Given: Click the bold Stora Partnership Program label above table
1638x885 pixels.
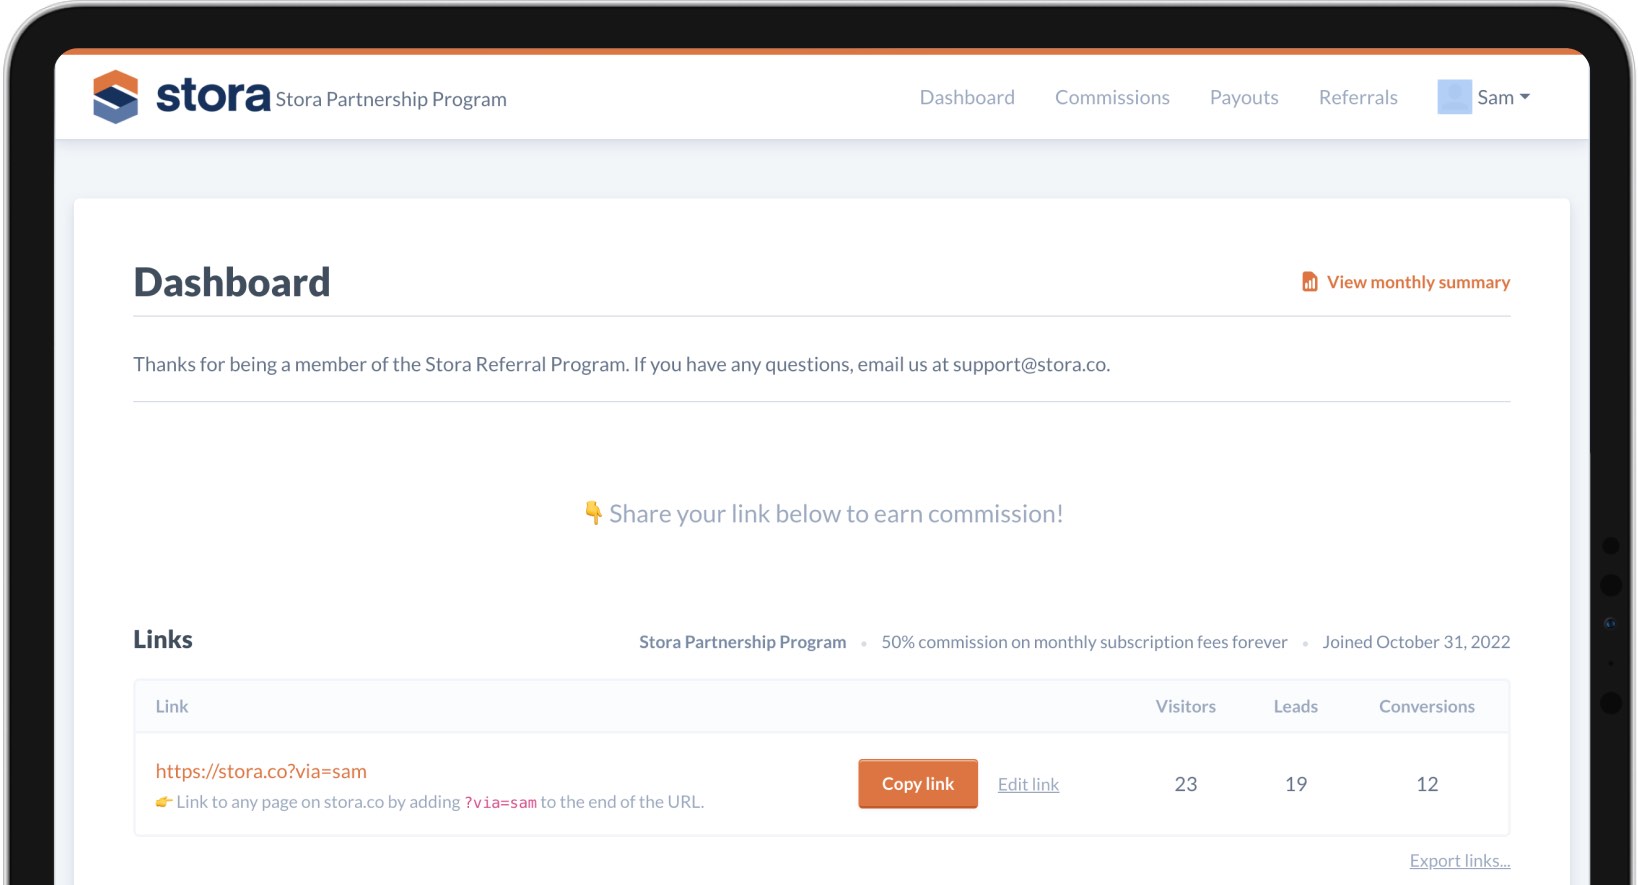Looking at the screenshot, I should (743, 642).
